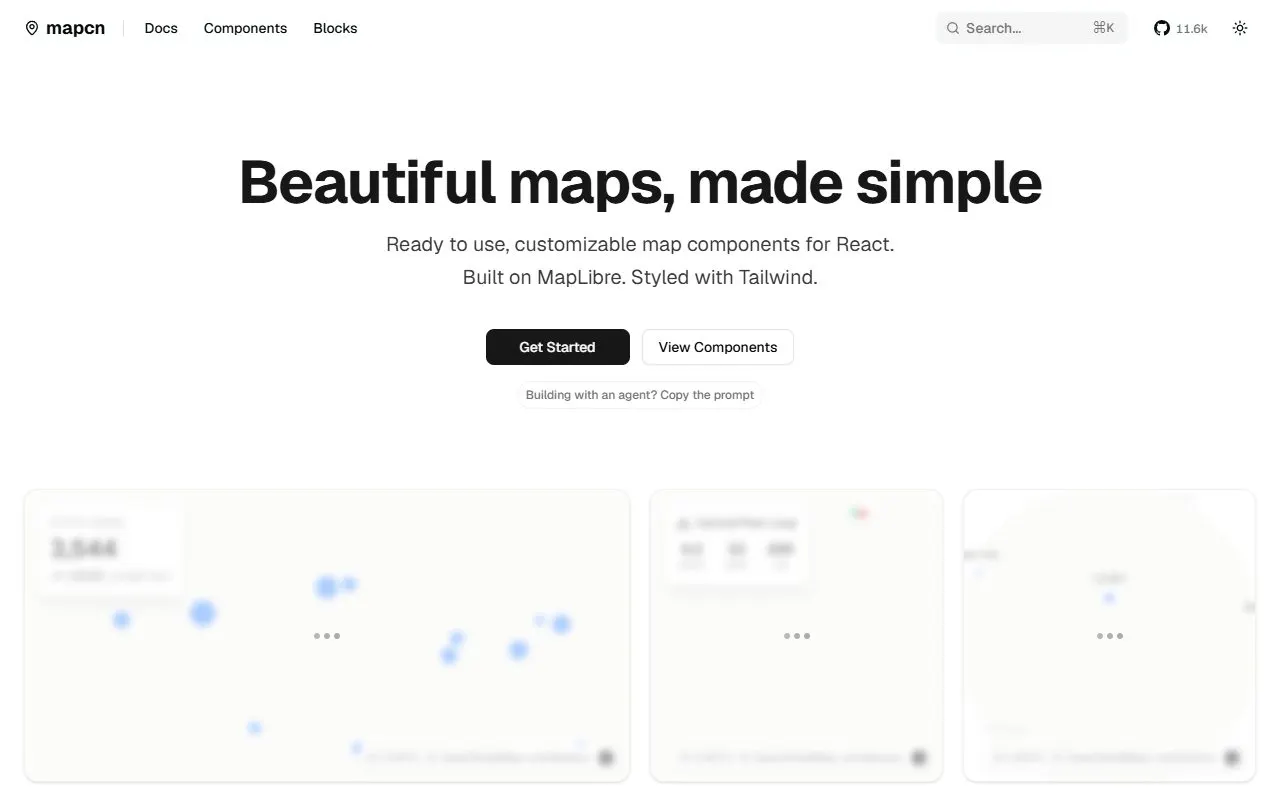Click the info icon in the first map card
This screenshot has width=1280, height=800.
[606, 758]
